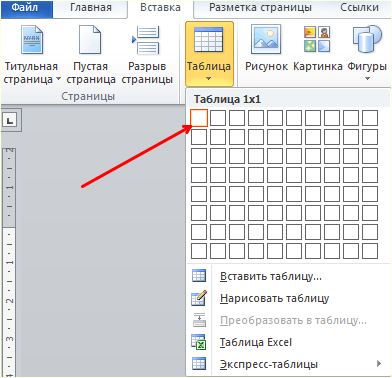Viewport: 392px width, 378px height.
Task: Open the Экспресс-таблицы submenu
Action: 269,364
